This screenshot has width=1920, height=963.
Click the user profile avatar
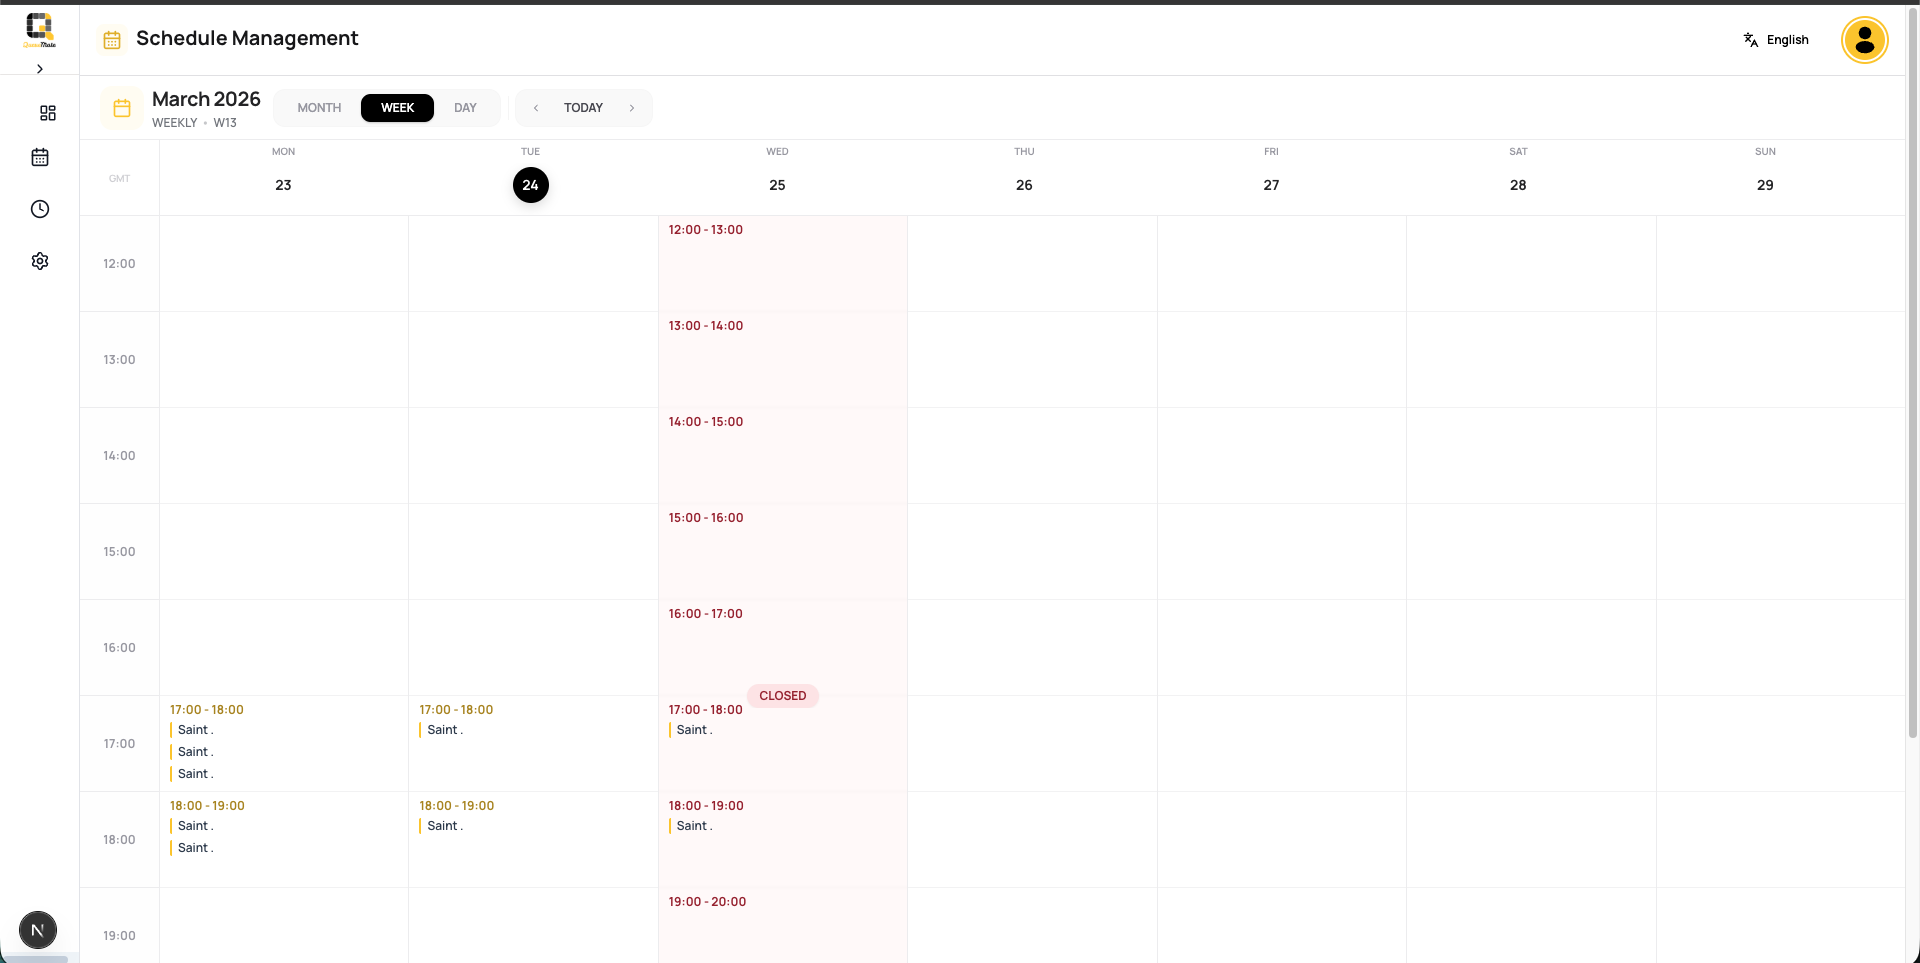[1864, 40]
